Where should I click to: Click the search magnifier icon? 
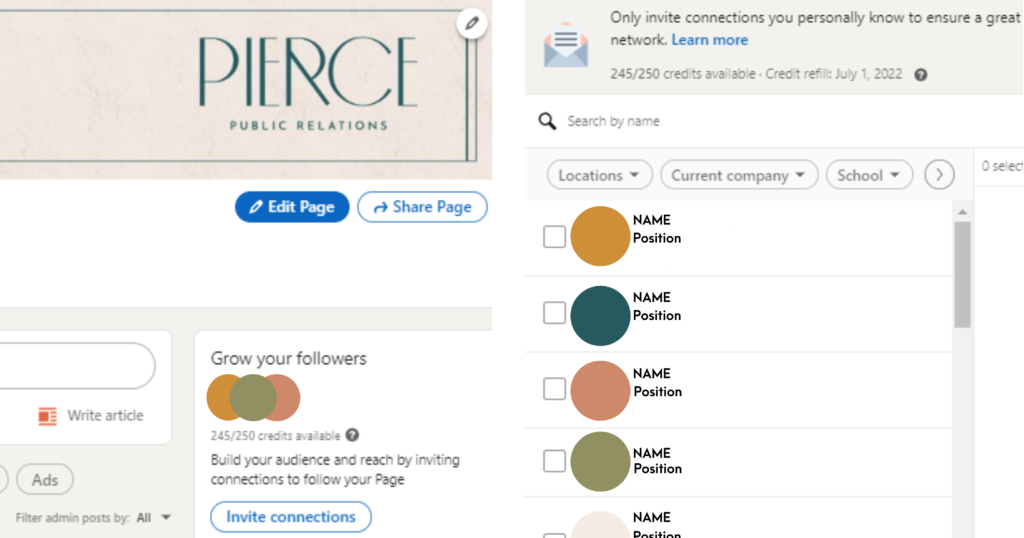547,121
